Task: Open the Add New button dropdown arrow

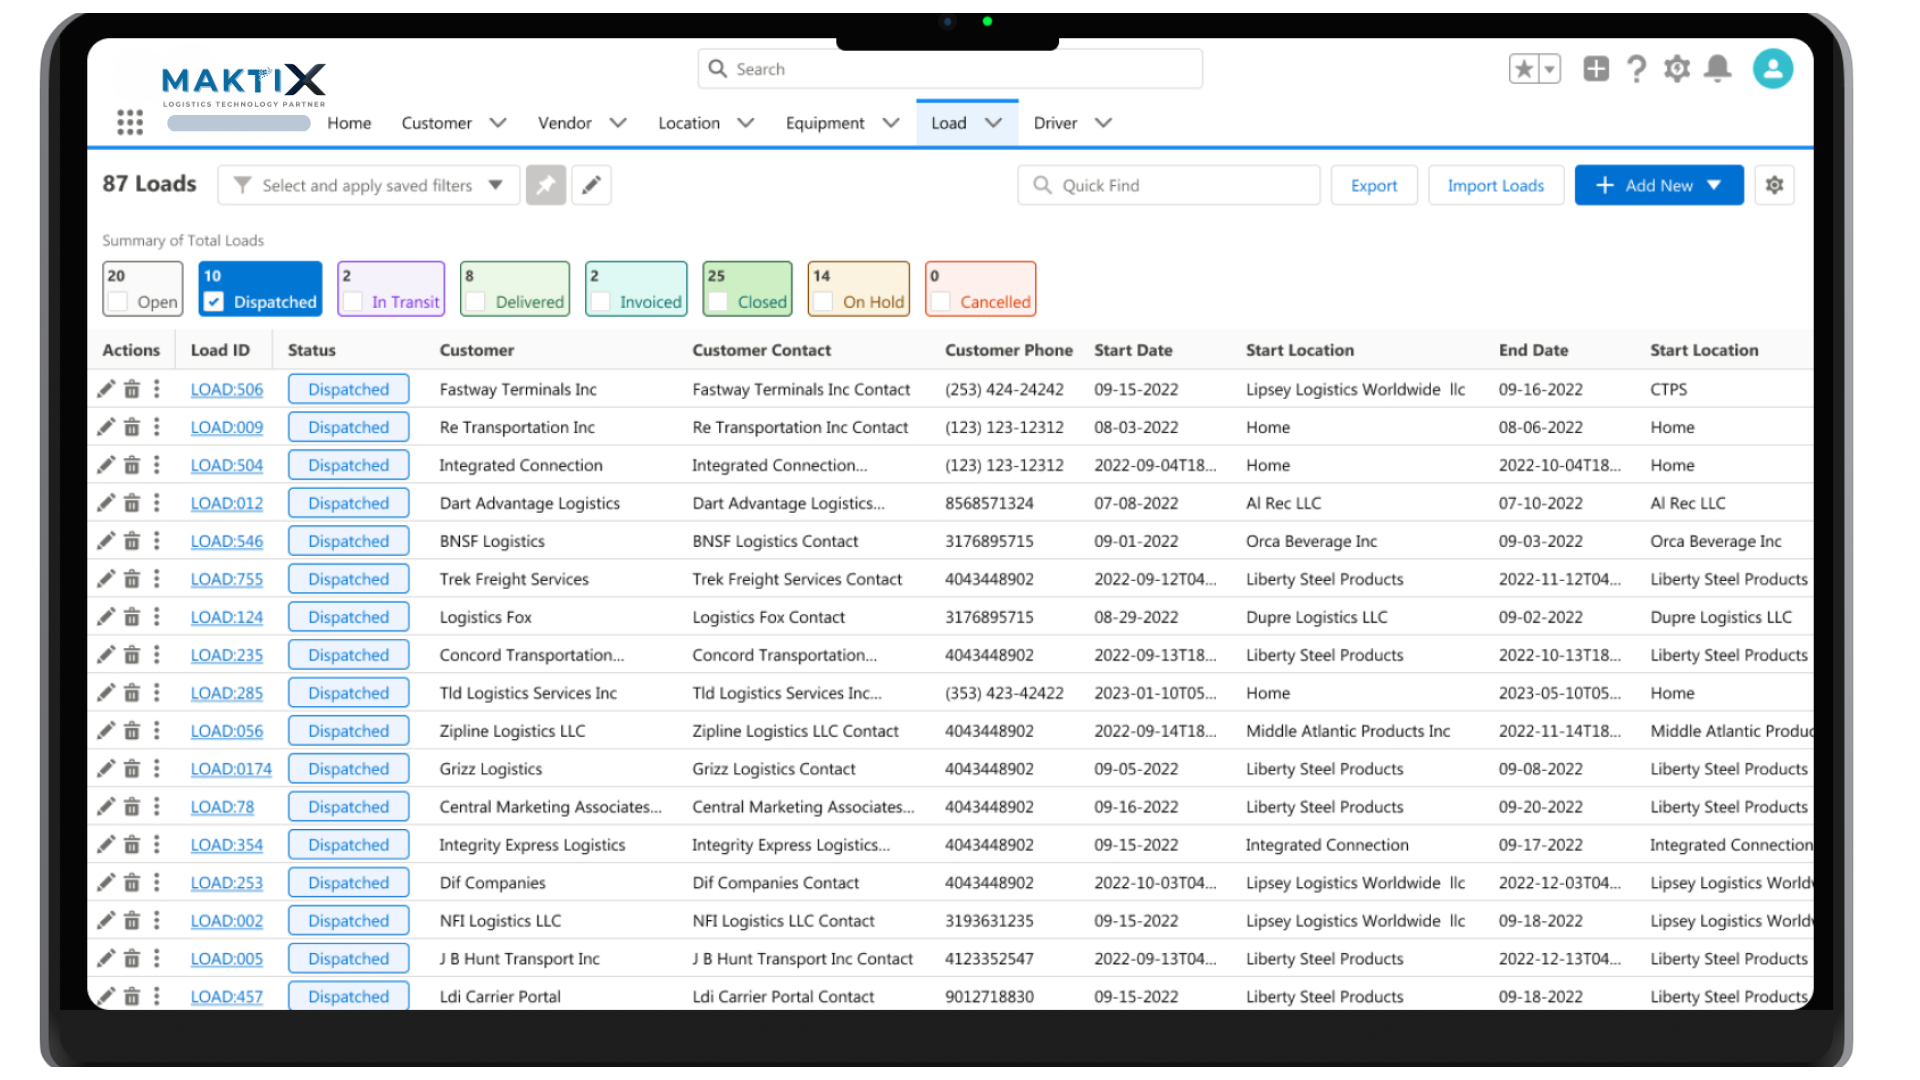Action: pyautogui.click(x=1714, y=185)
